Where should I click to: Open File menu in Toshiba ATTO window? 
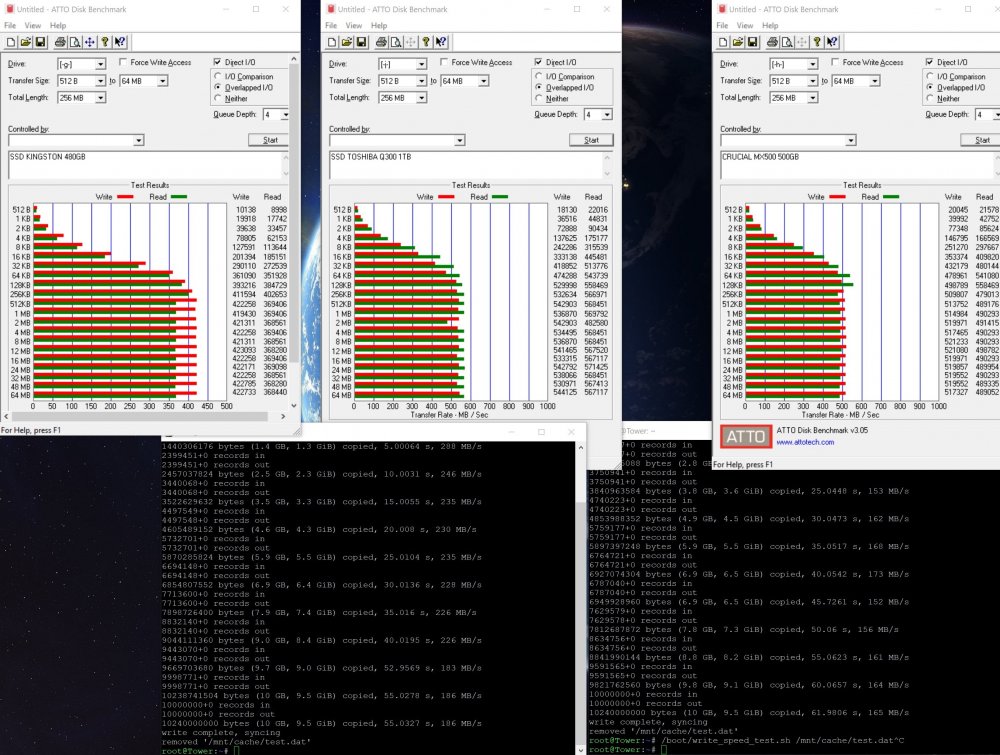point(330,26)
